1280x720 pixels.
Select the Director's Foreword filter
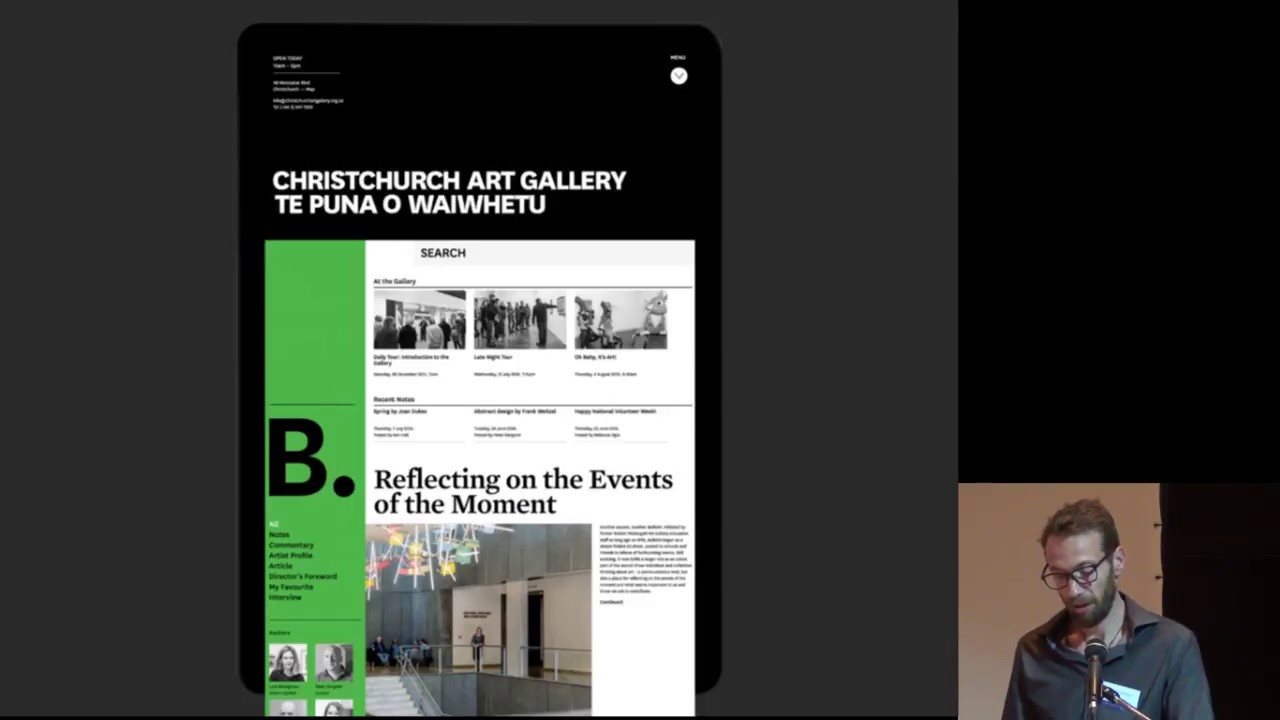(x=303, y=576)
